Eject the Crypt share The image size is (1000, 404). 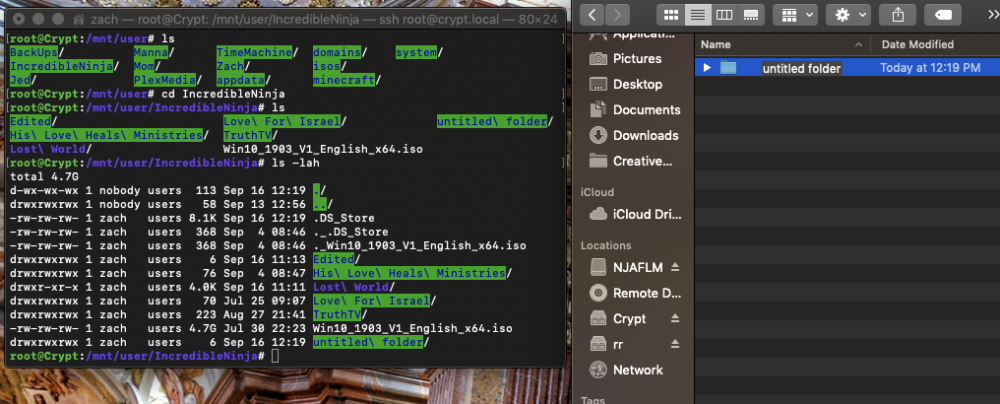point(675,318)
